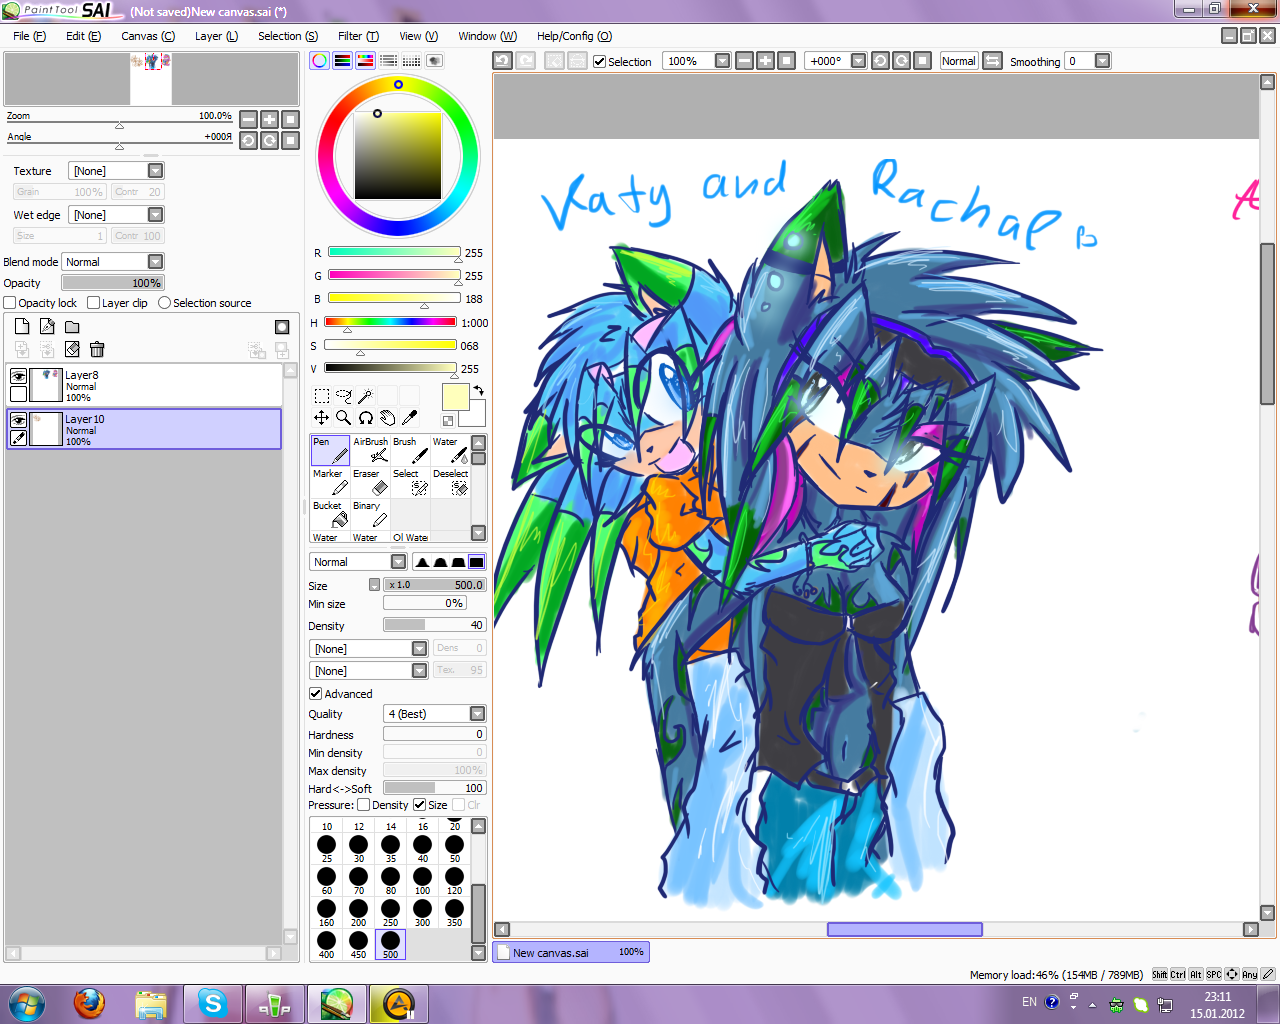1280x1024 pixels.
Task: Activate the lasso selection tool
Action: (x=343, y=396)
